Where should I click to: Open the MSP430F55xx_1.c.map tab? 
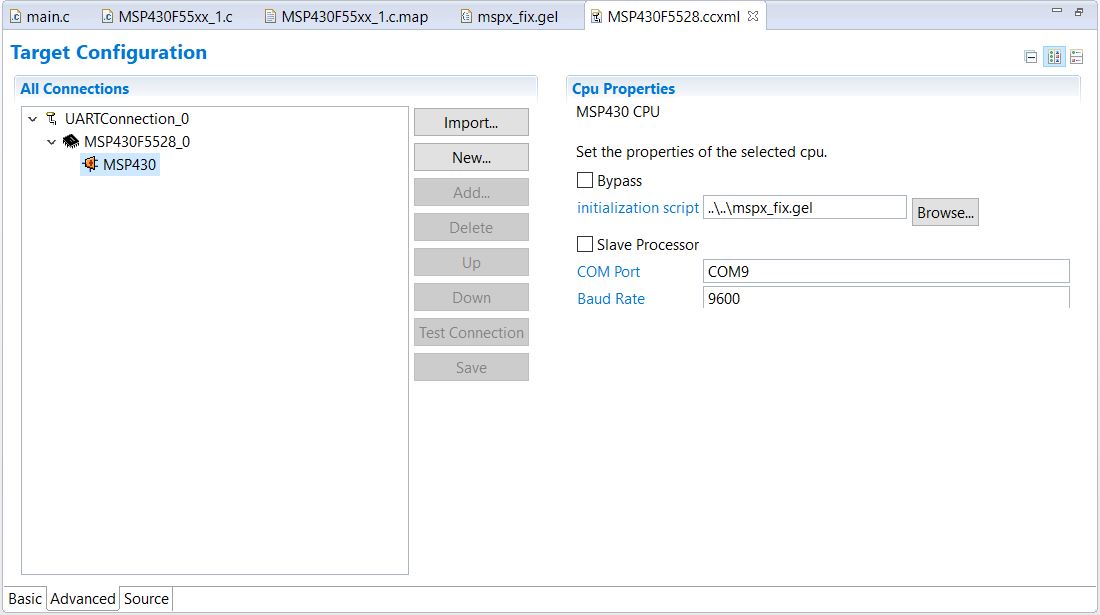pos(347,16)
